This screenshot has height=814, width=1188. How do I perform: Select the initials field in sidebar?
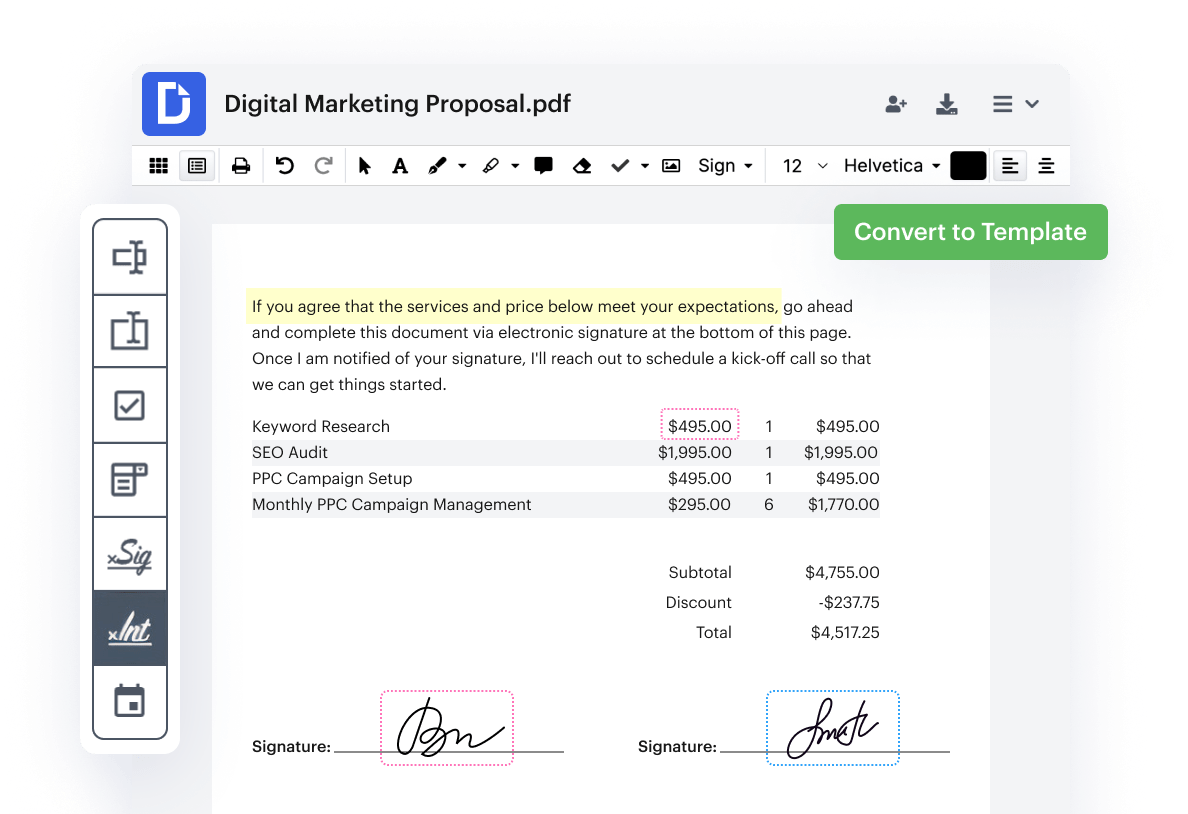click(130, 628)
